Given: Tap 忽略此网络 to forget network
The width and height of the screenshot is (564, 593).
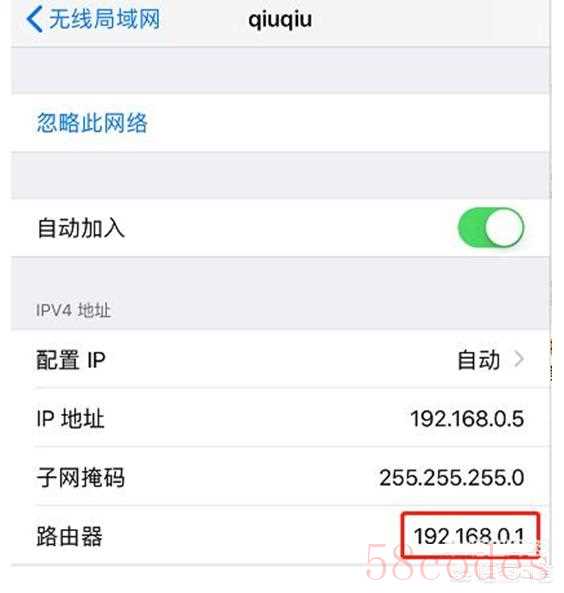Looking at the screenshot, I should pos(92,123).
